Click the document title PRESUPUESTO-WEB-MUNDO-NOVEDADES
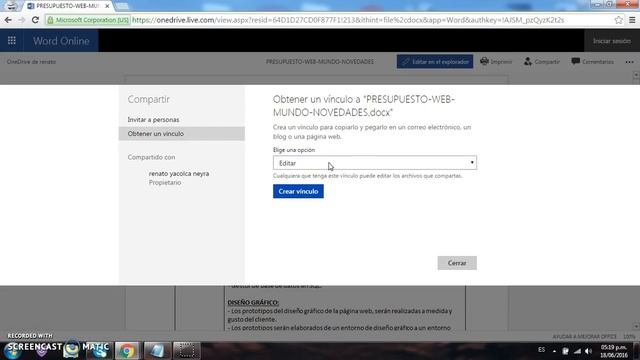 320,62
